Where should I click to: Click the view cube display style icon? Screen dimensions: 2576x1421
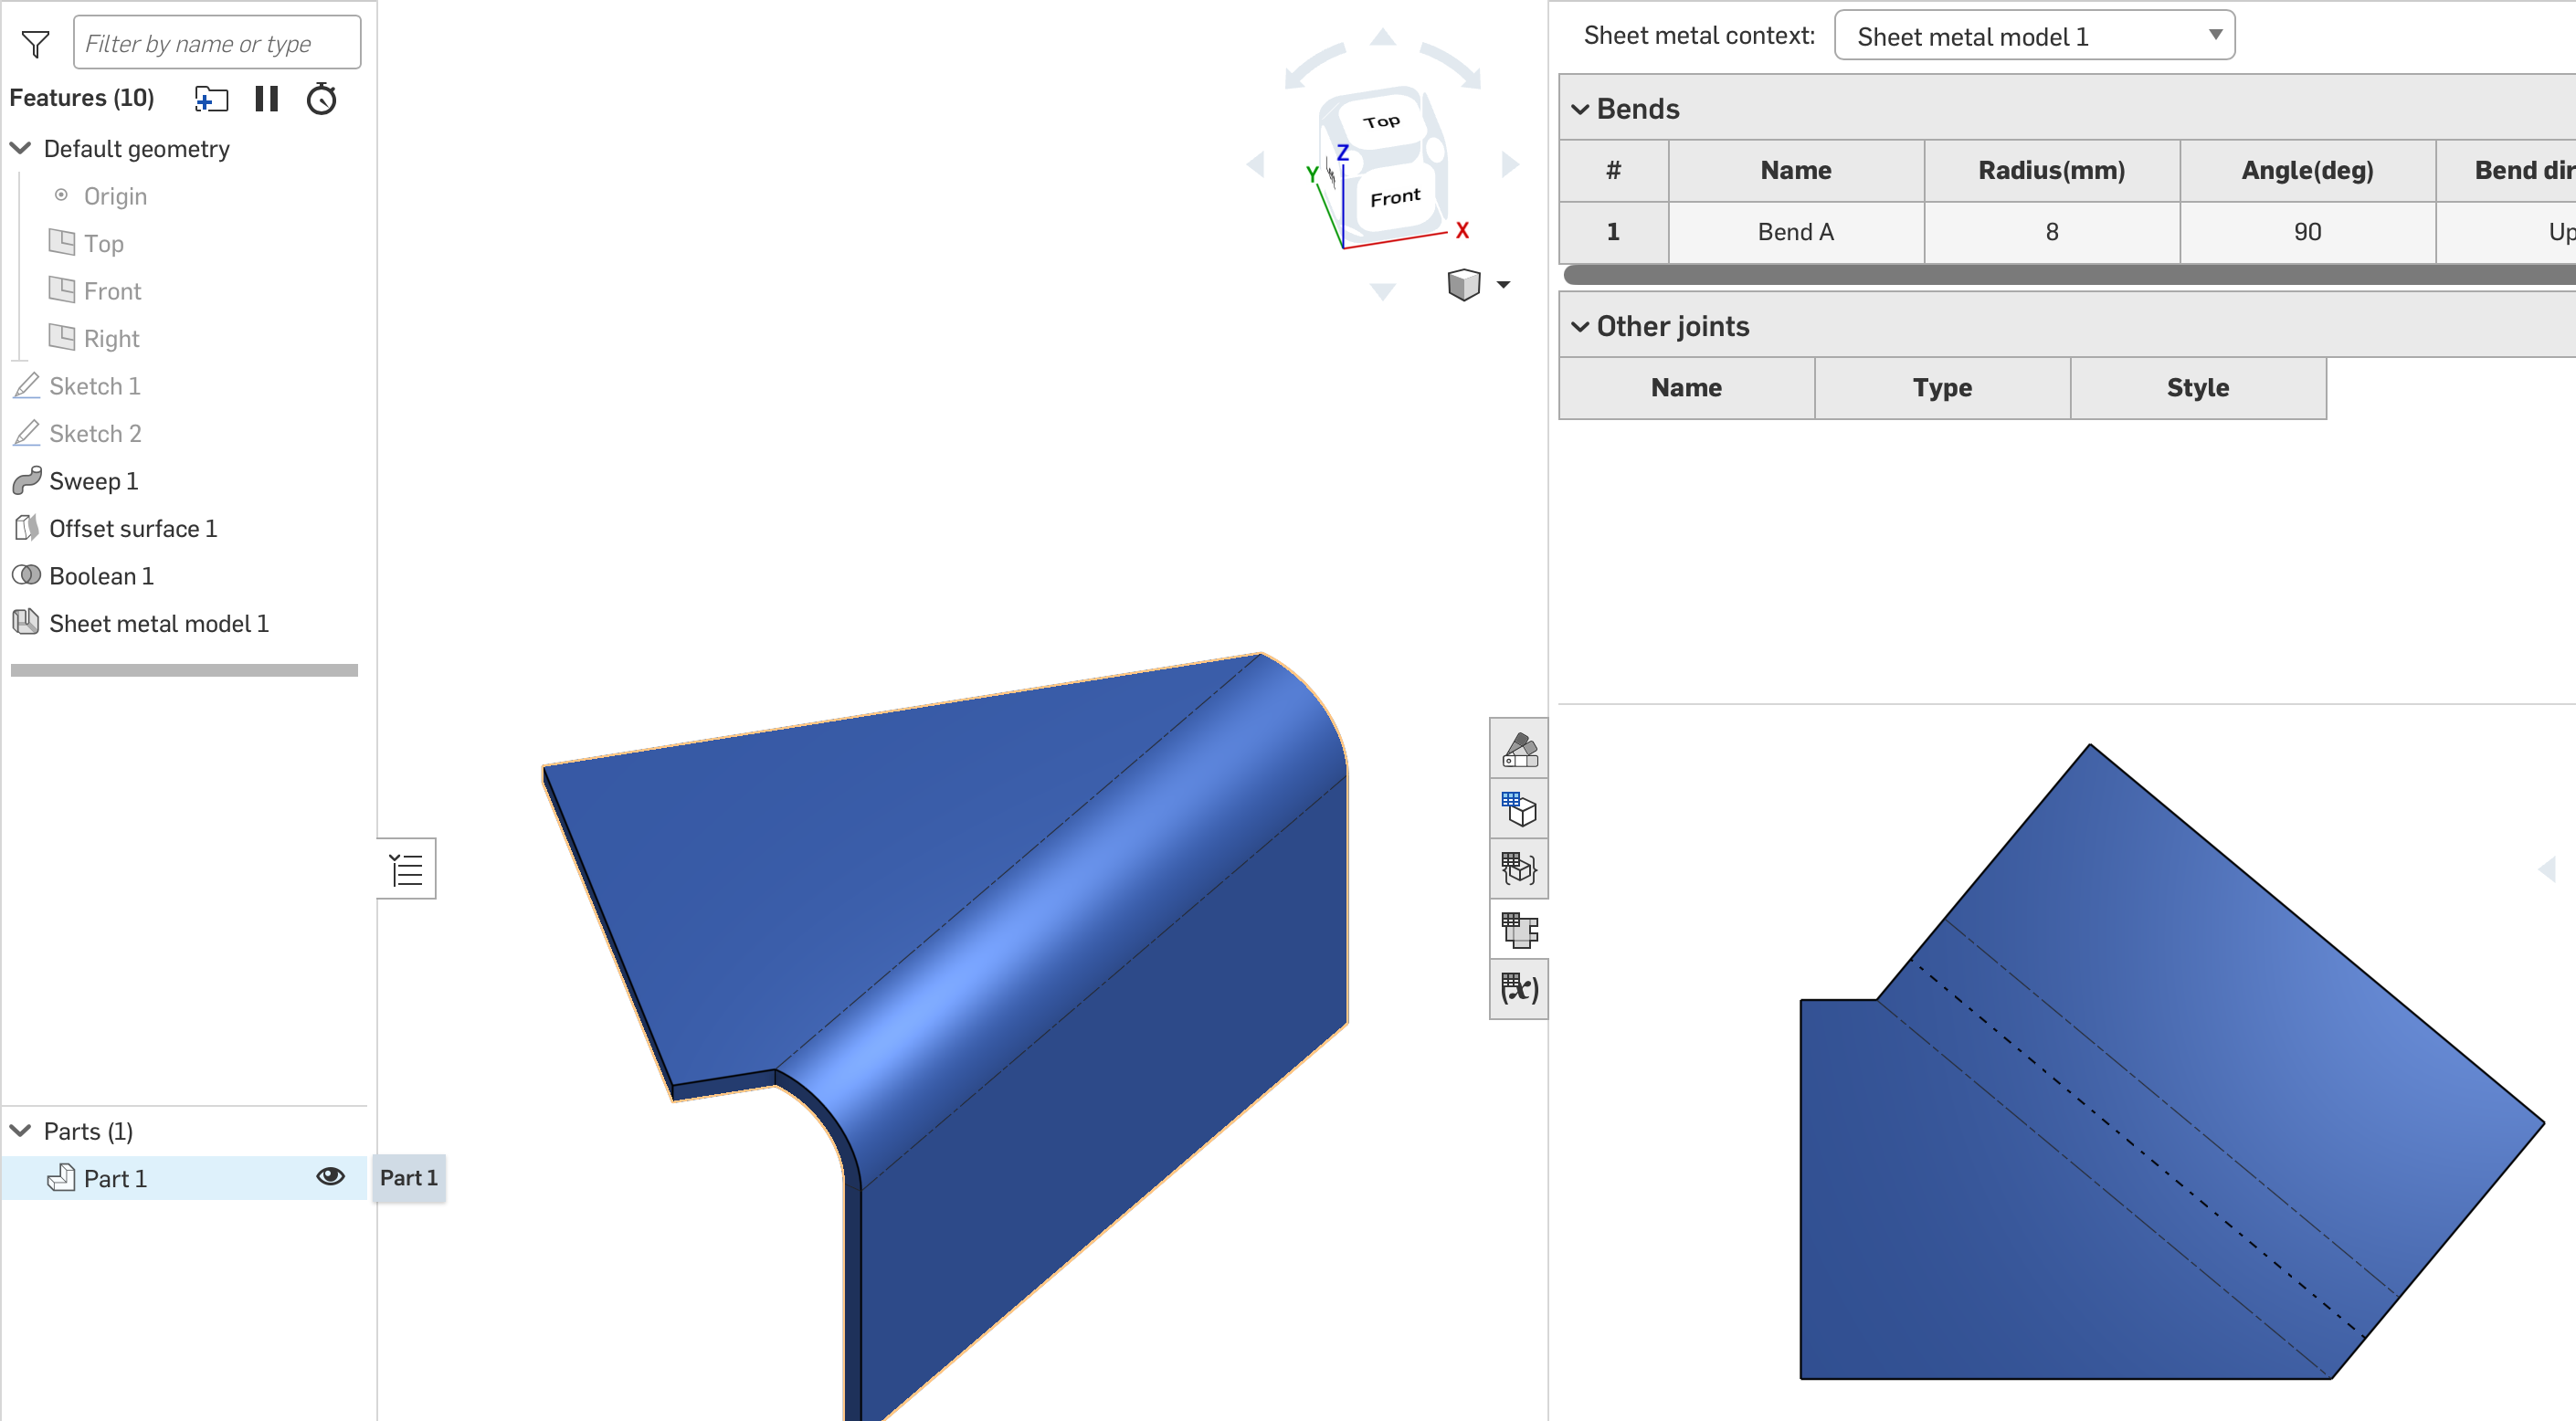[1463, 285]
